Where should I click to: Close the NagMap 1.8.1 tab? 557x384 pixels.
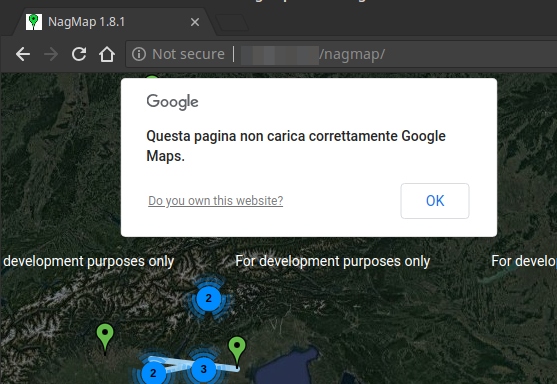click(195, 22)
